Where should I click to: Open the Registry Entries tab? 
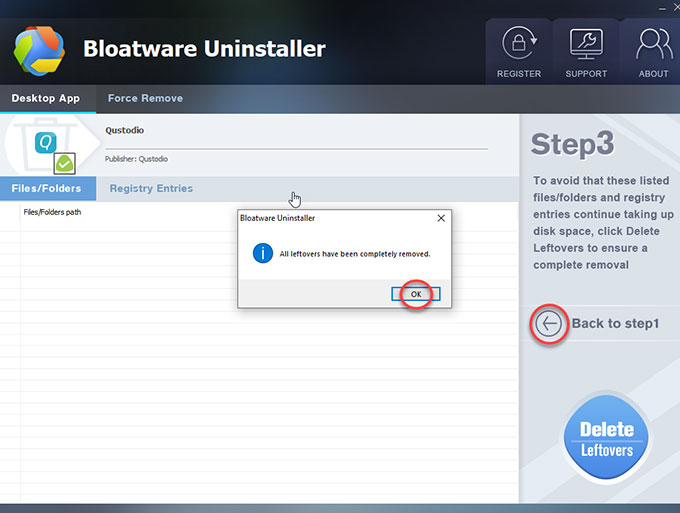(x=151, y=188)
